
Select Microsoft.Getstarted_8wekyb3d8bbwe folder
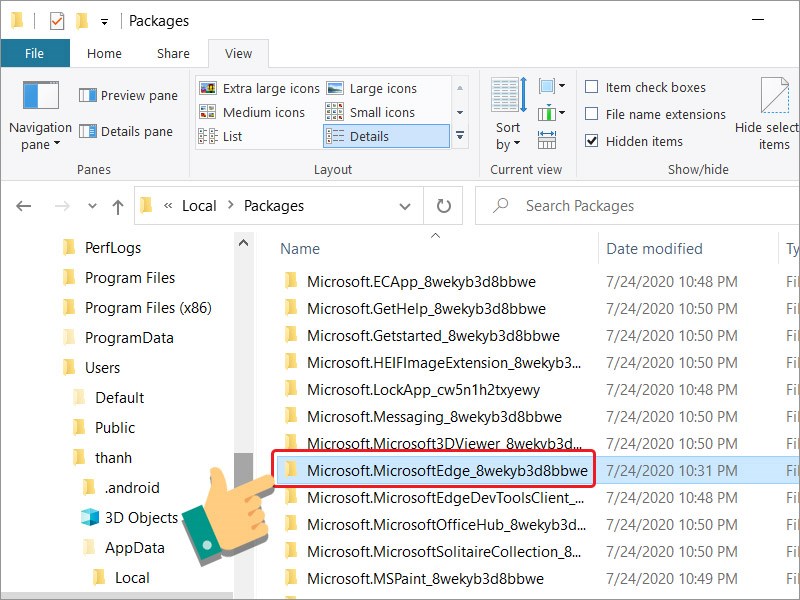click(433, 336)
